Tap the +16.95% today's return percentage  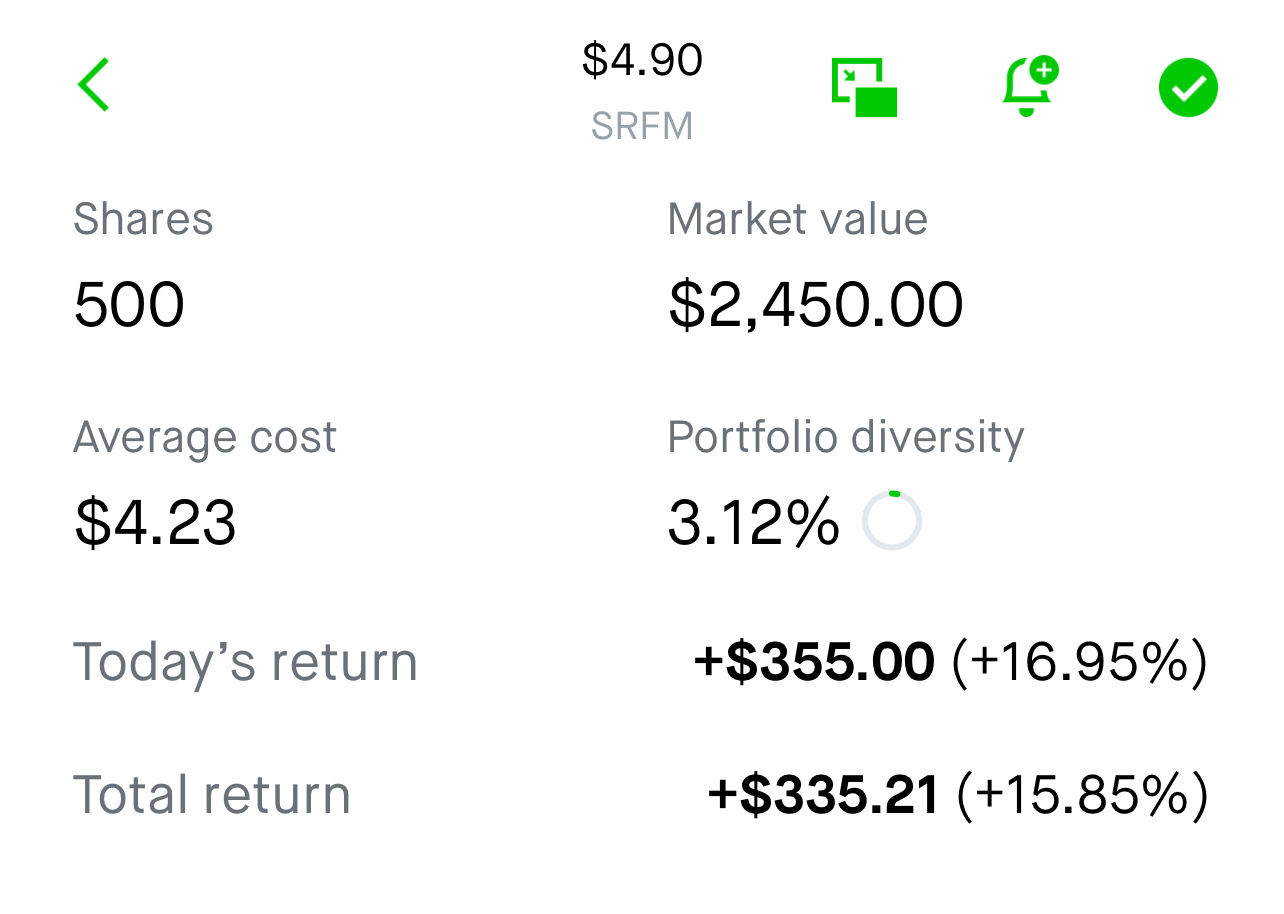click(1079, 662)
